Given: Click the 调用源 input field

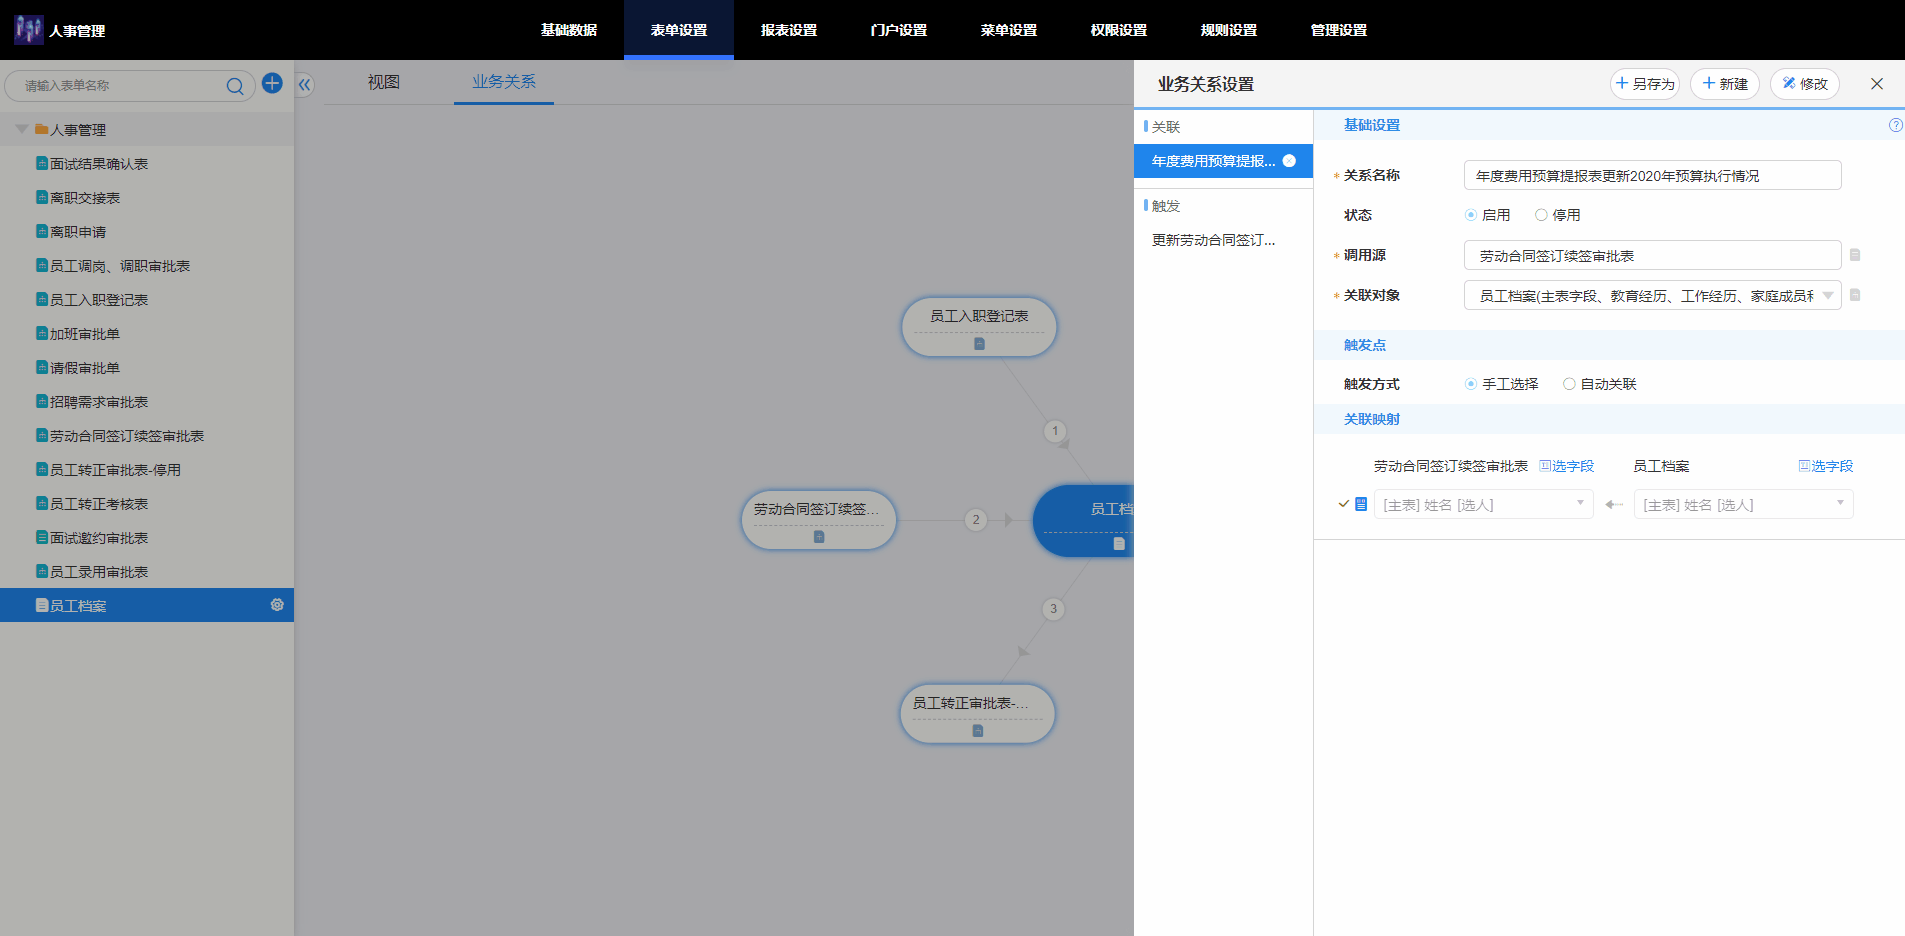Looking at the screenshot, I should [x=1652, y=255].
